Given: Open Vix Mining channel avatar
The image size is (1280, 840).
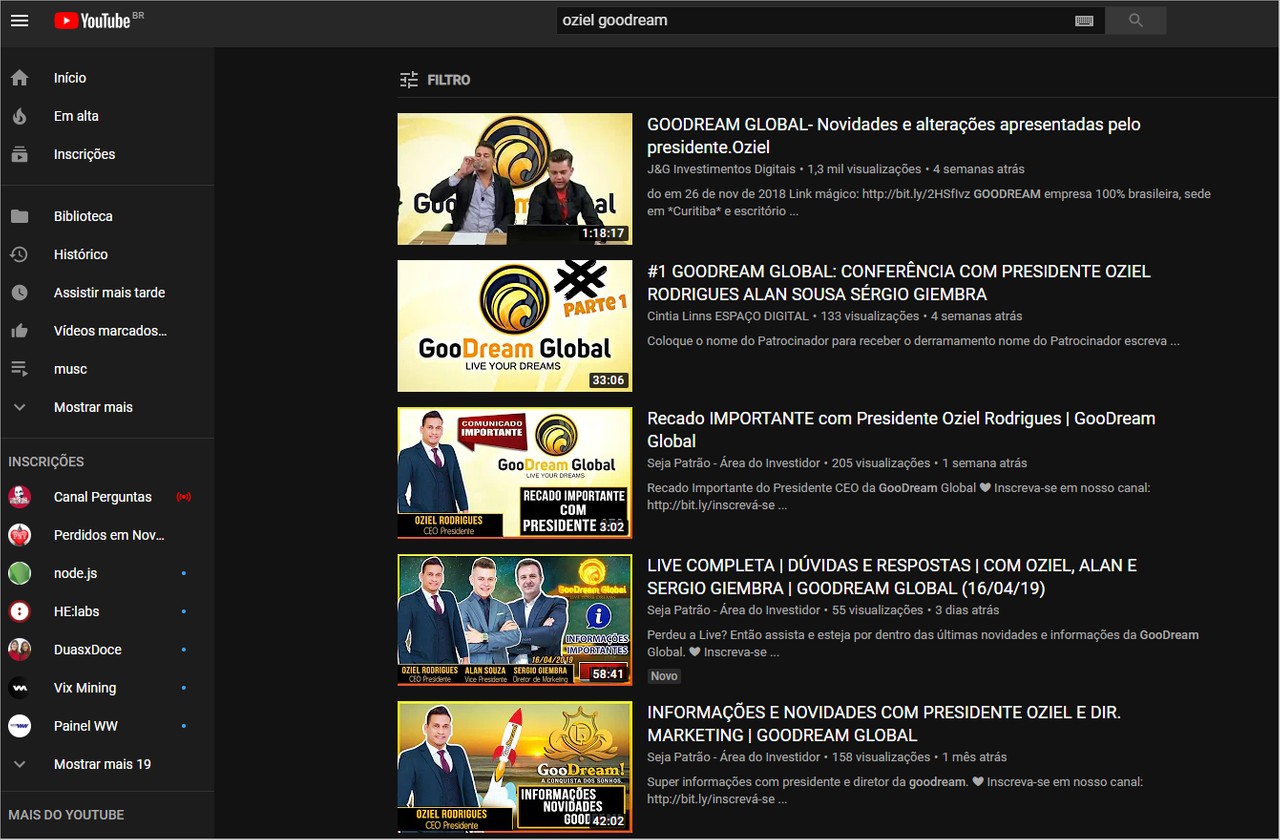Looking at the screenshot, I should pos(19,688).
